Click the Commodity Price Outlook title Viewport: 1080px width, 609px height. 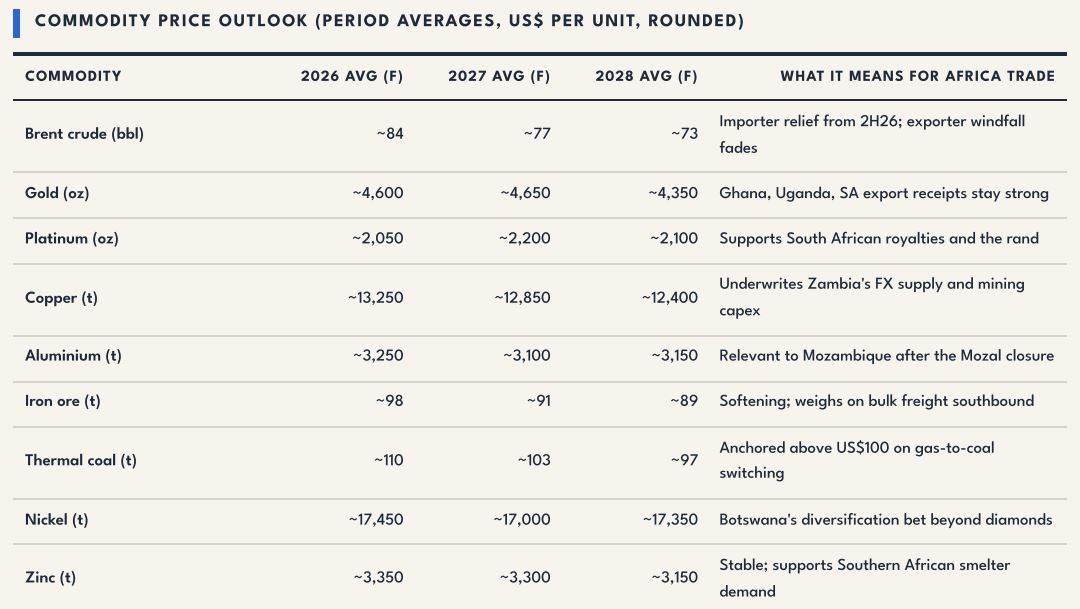point(389,21)
